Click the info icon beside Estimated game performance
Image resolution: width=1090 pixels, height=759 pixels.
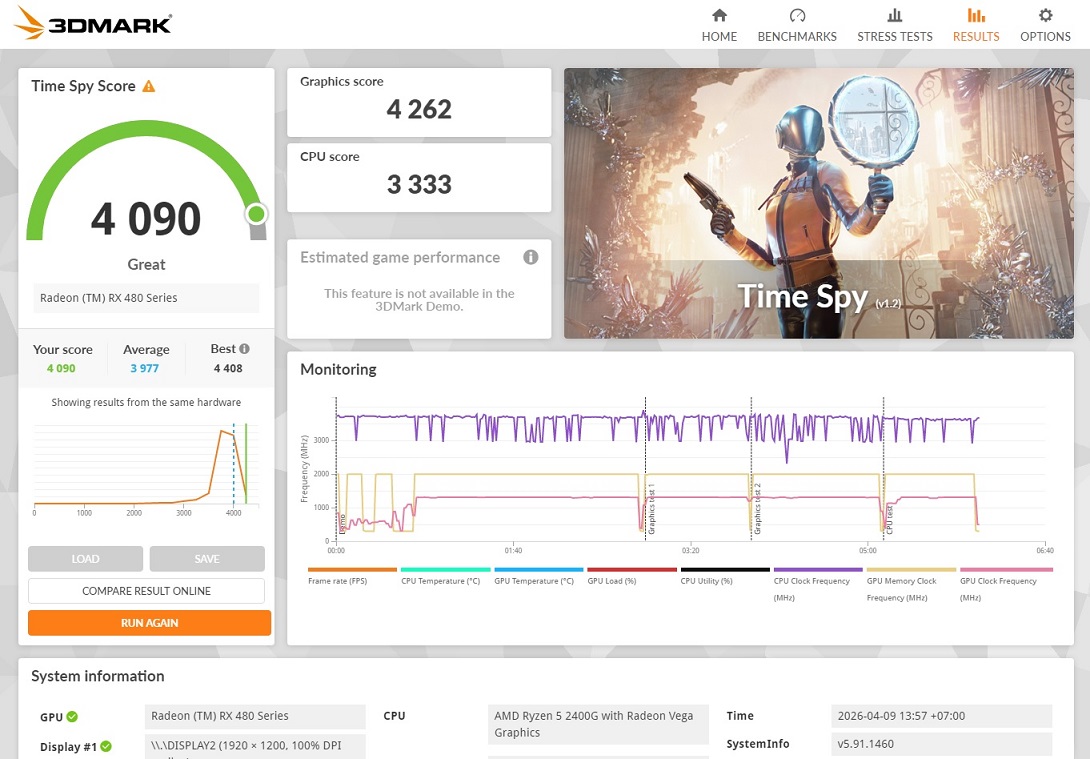coord(531,257)
